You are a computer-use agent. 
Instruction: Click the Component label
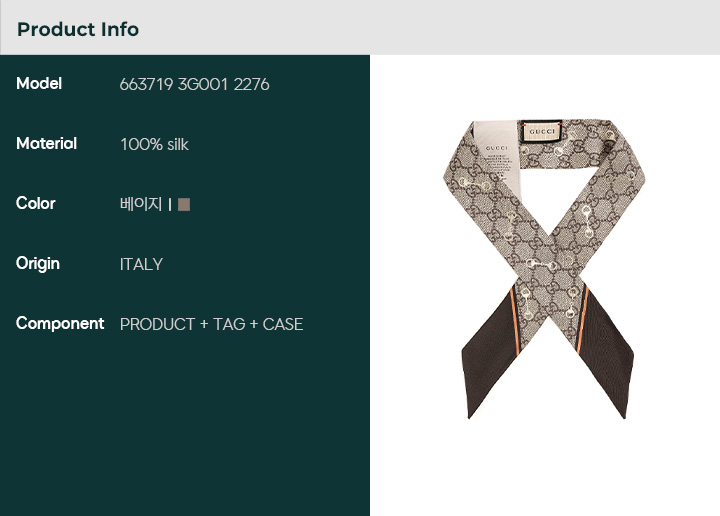(x=60, y=324)
